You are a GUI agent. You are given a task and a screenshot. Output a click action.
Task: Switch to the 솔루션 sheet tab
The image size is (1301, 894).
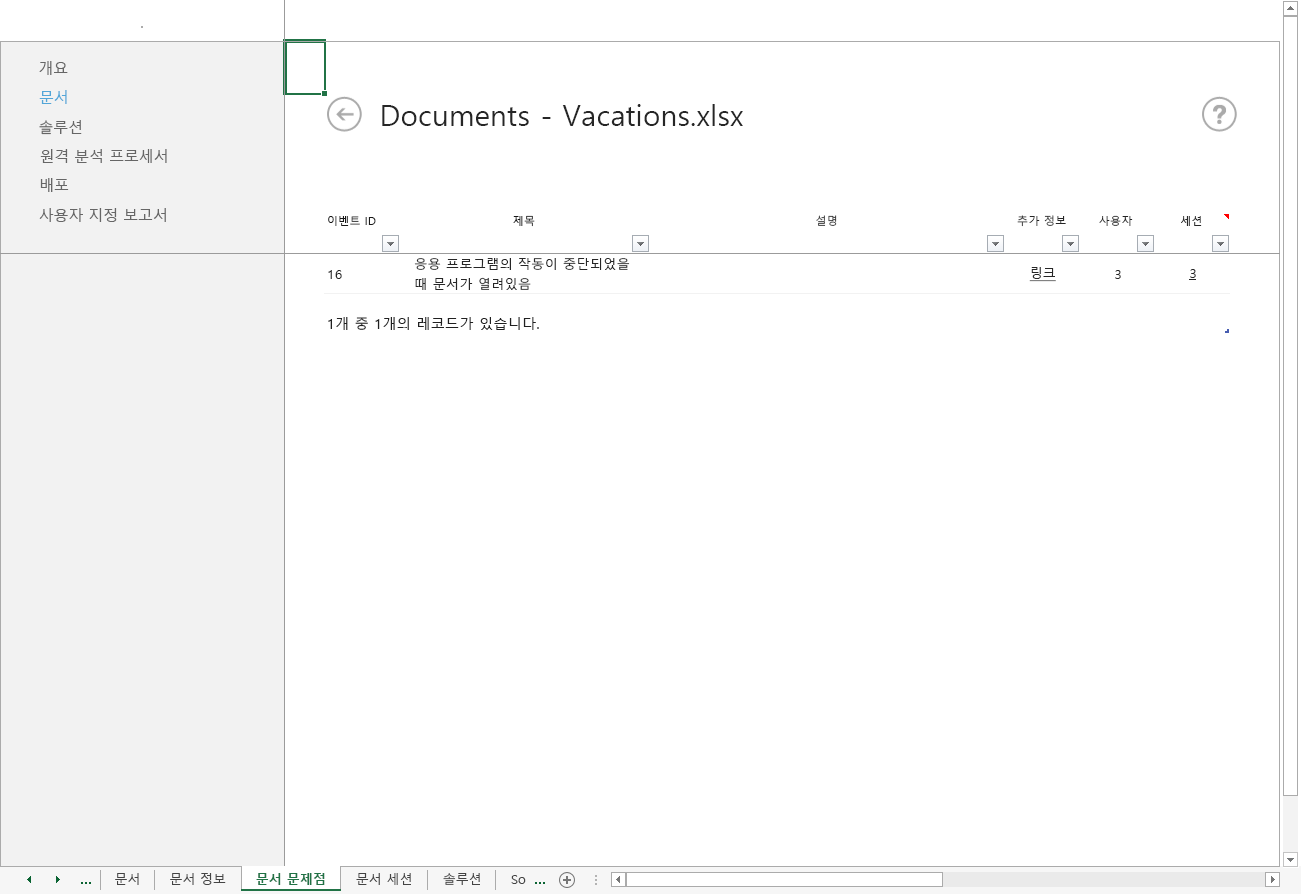pyautogui.click(x=462, y=880)
